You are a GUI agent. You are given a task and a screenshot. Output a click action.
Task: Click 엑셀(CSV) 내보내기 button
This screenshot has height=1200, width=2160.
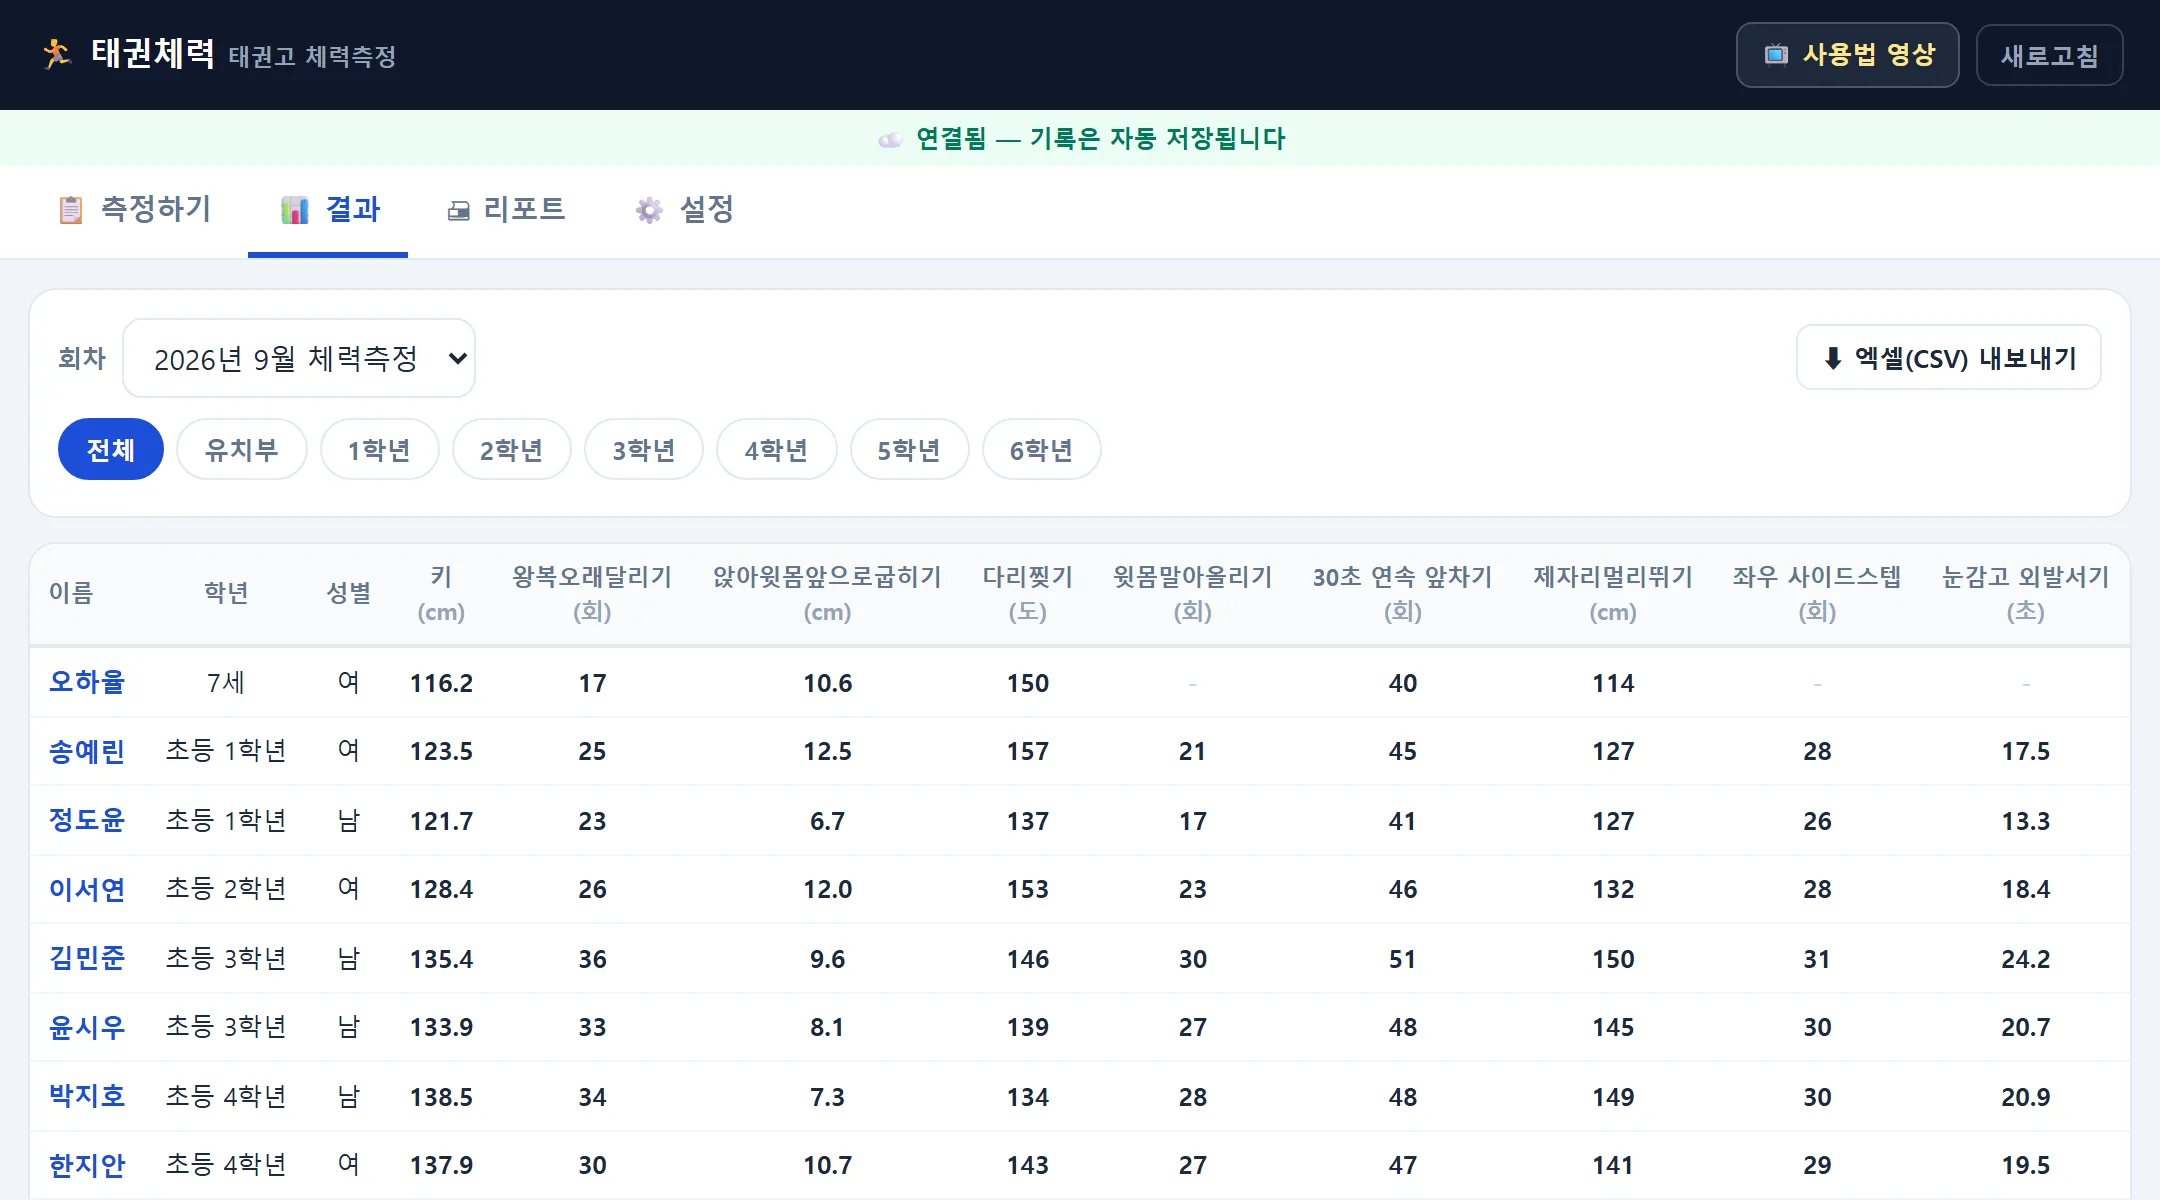[1949, 357]
